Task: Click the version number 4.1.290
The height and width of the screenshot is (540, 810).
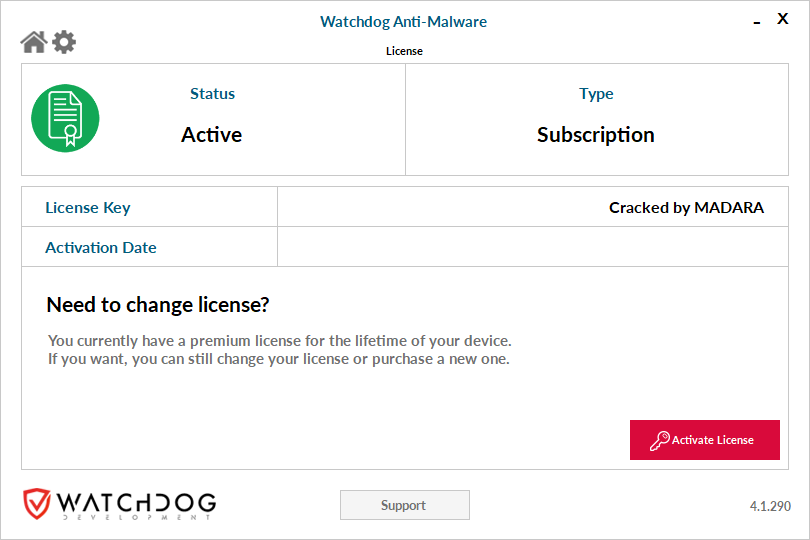Action: point(770,506)
